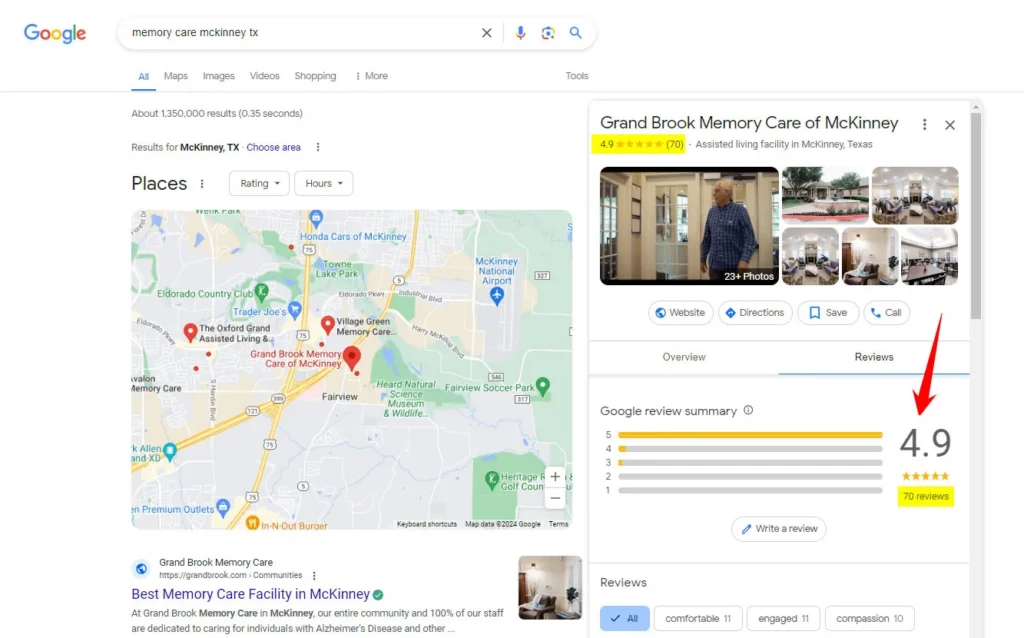Expand the Rating filter dropdown

click(259, 184)
